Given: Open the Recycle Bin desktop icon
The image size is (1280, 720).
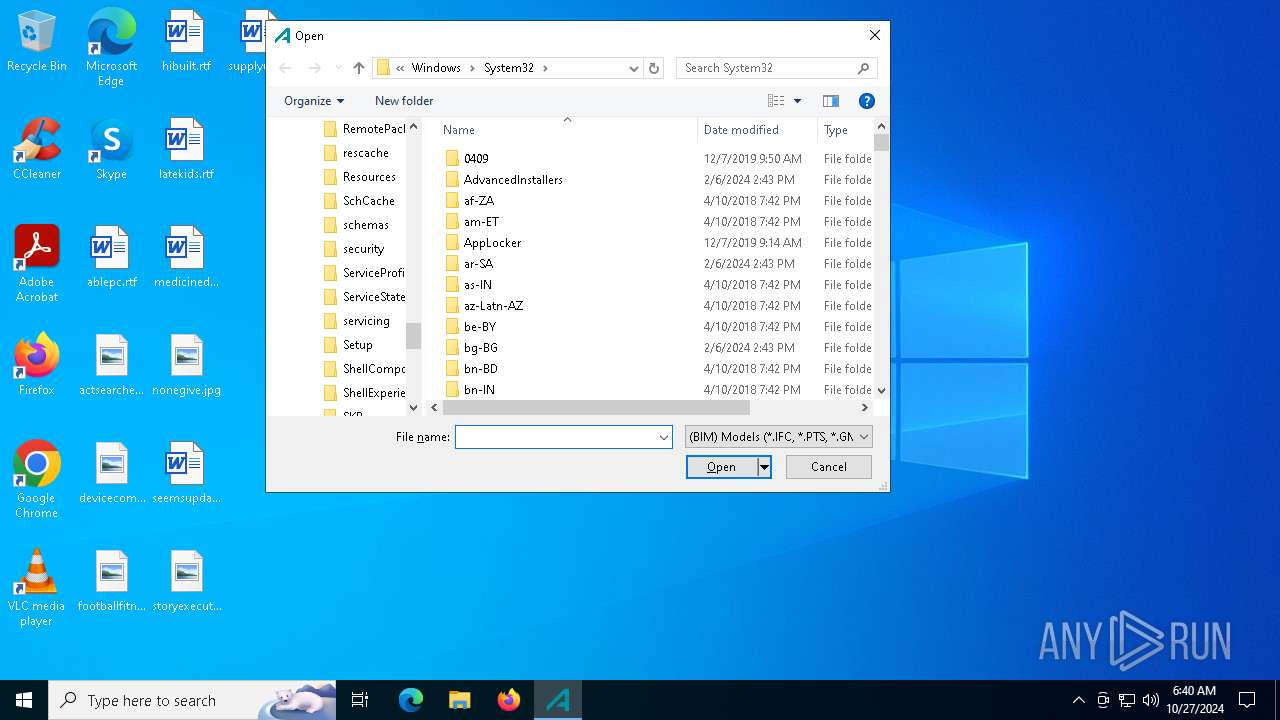Looking at the screenshot, I should click(x=37, y=42).
